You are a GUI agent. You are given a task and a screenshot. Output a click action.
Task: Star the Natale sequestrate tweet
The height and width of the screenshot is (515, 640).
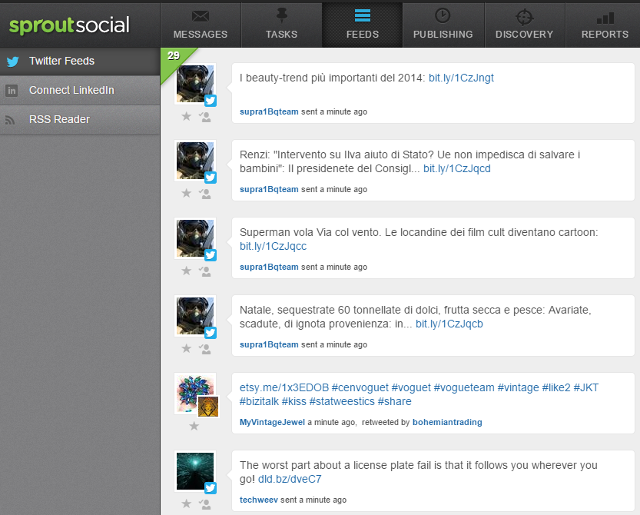click(187, 348)
